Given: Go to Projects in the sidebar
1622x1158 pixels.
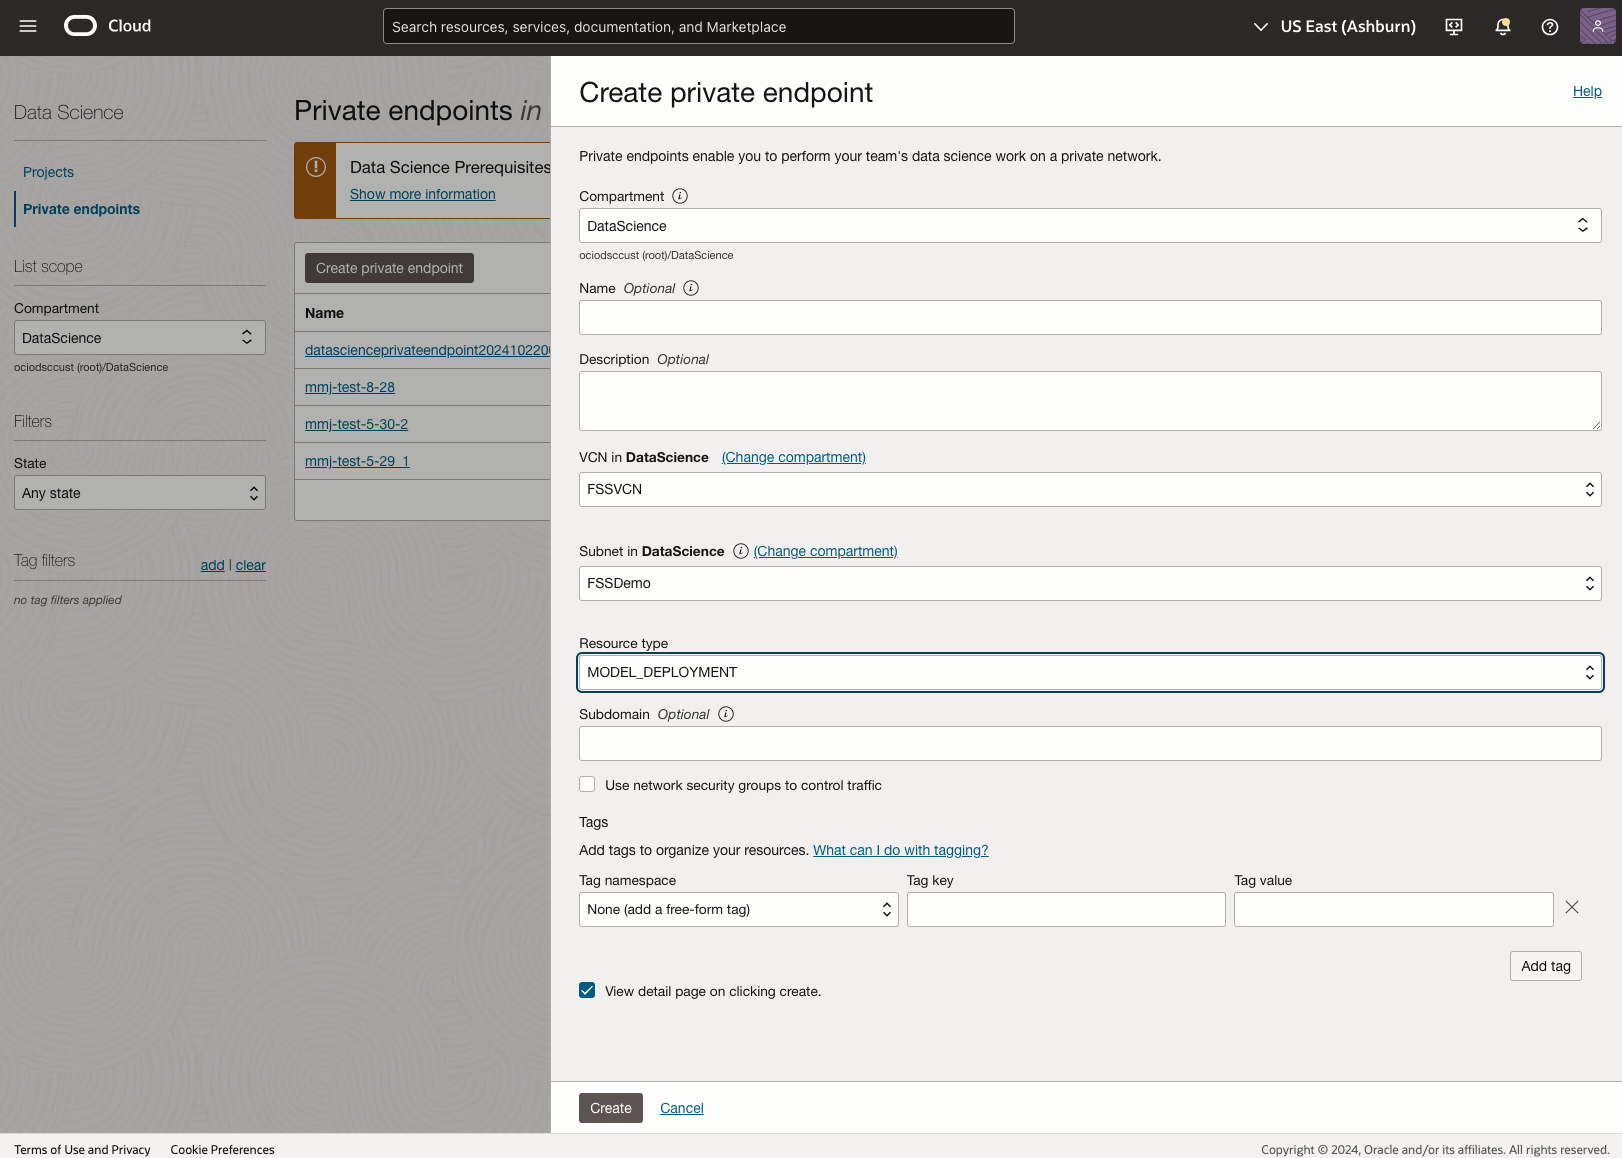Looking at the screenshot, I should pos(48,172).
